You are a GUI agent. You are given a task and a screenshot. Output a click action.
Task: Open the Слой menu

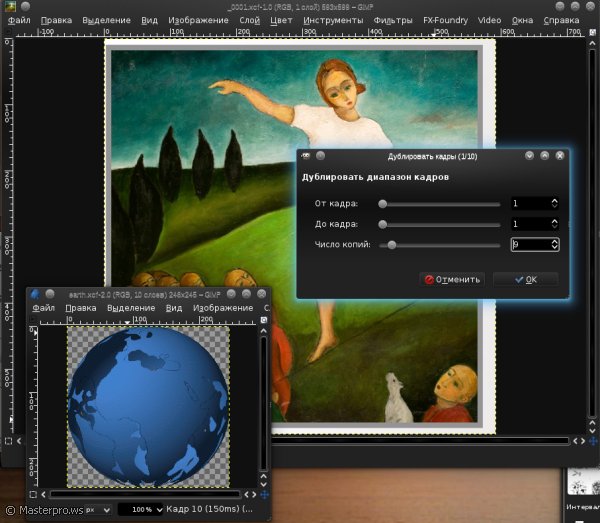[x=249, y=20]
